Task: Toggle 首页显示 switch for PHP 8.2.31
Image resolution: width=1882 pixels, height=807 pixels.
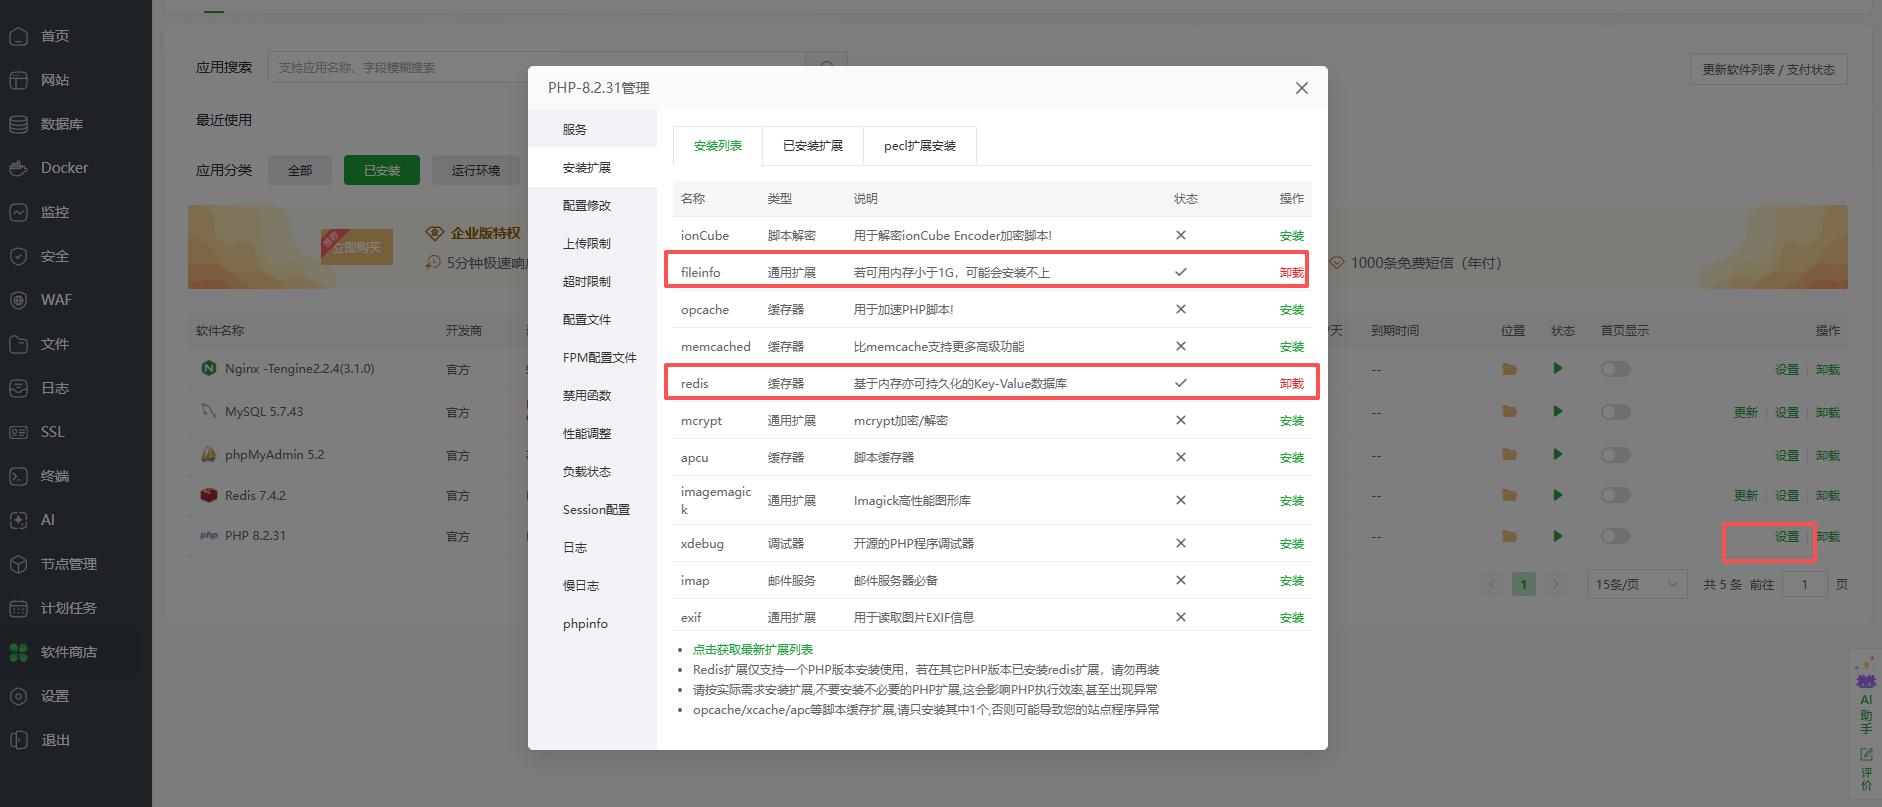Action: [x=1615, y=536]
